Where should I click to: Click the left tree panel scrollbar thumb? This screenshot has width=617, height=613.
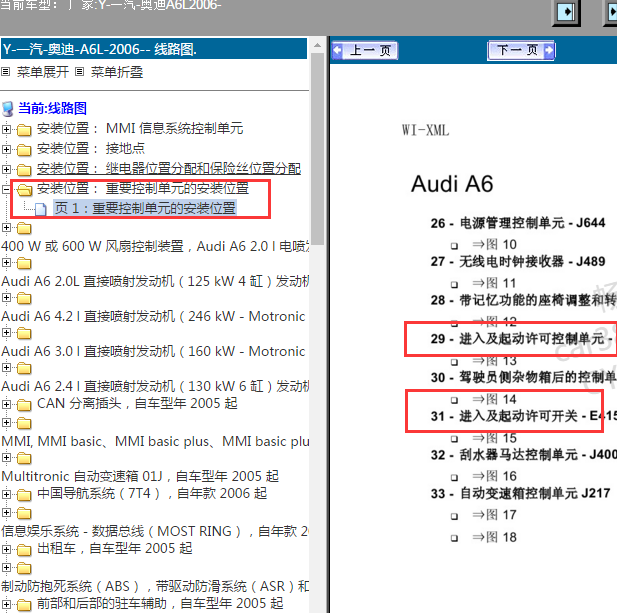click(x=317, y=149)
